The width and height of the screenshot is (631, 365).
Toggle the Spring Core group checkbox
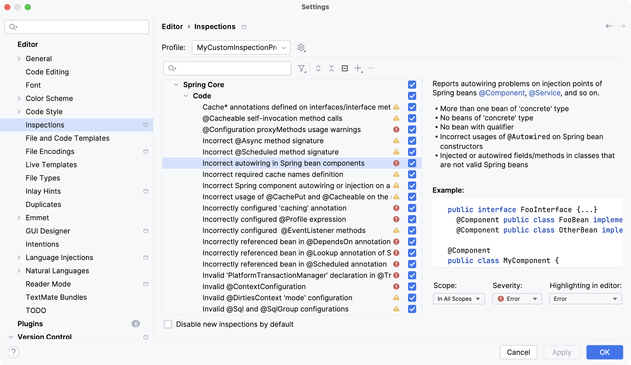pyautogui.click(x=412, y=85)
